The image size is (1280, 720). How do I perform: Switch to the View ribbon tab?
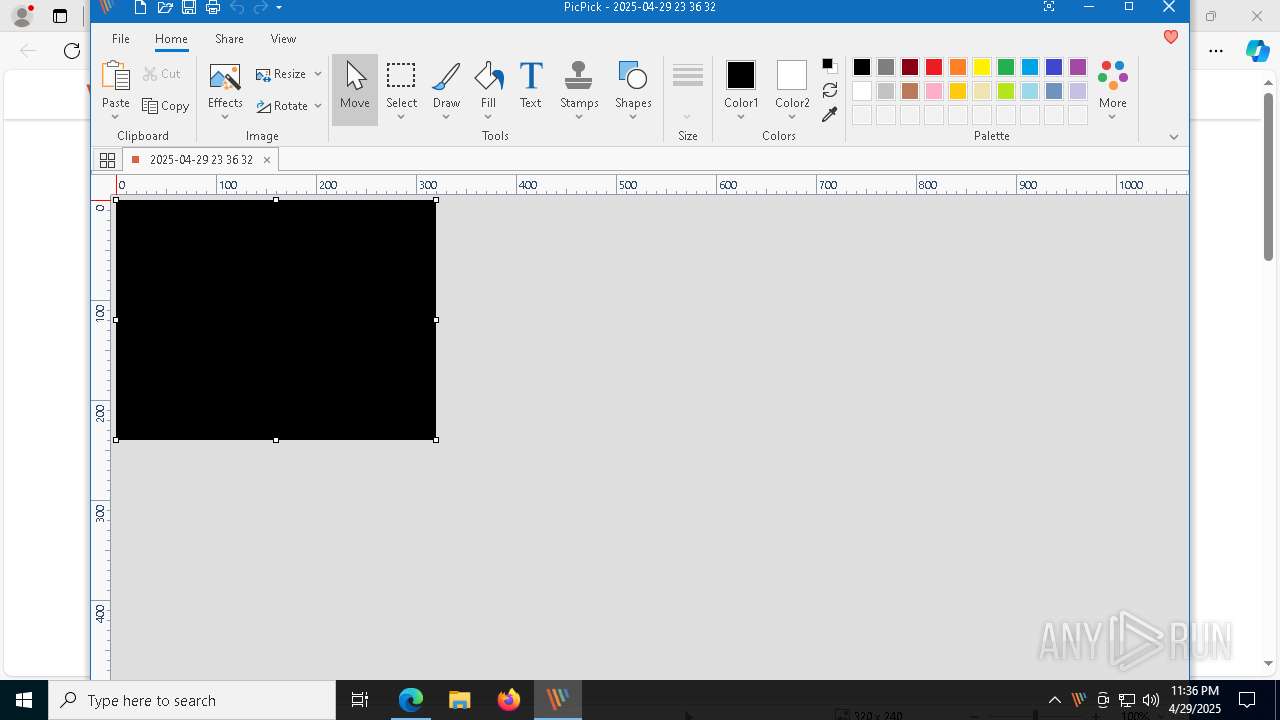coord(283,39)
